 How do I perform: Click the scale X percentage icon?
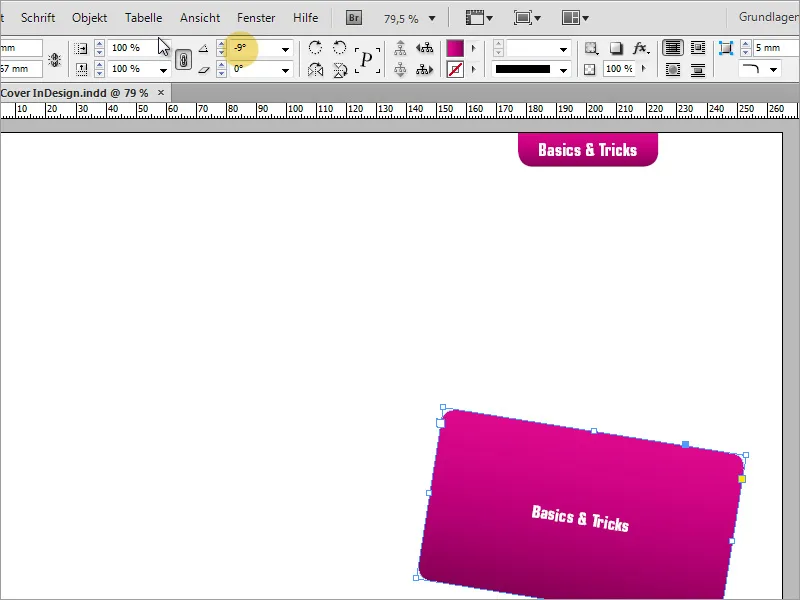[81, 48]
